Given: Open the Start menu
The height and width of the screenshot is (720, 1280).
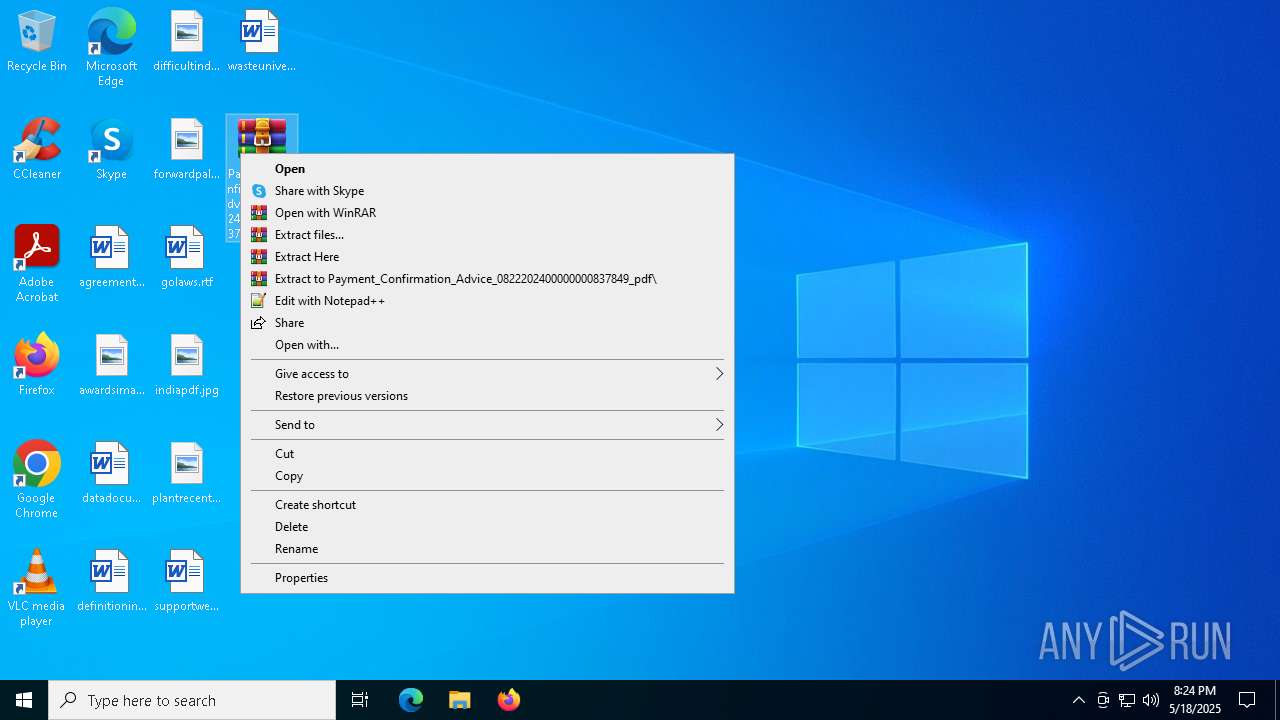Looking at the screenshot, I should (x=24, y=700).
